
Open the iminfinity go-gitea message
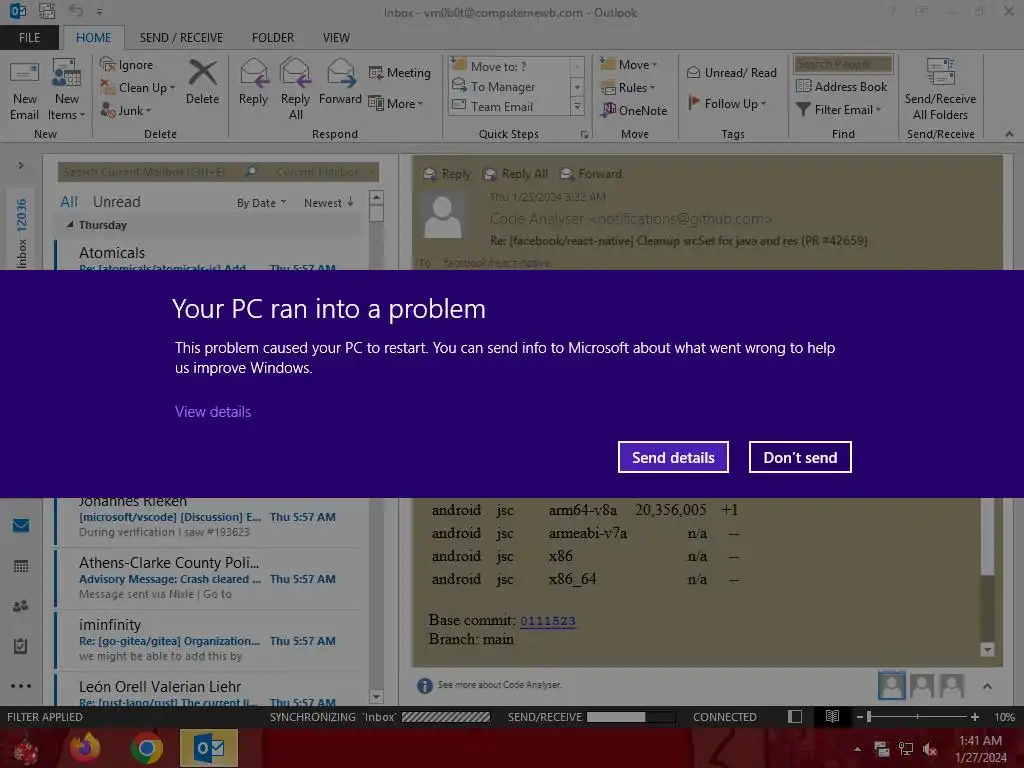pyautogui.click(x=209, y=641)
